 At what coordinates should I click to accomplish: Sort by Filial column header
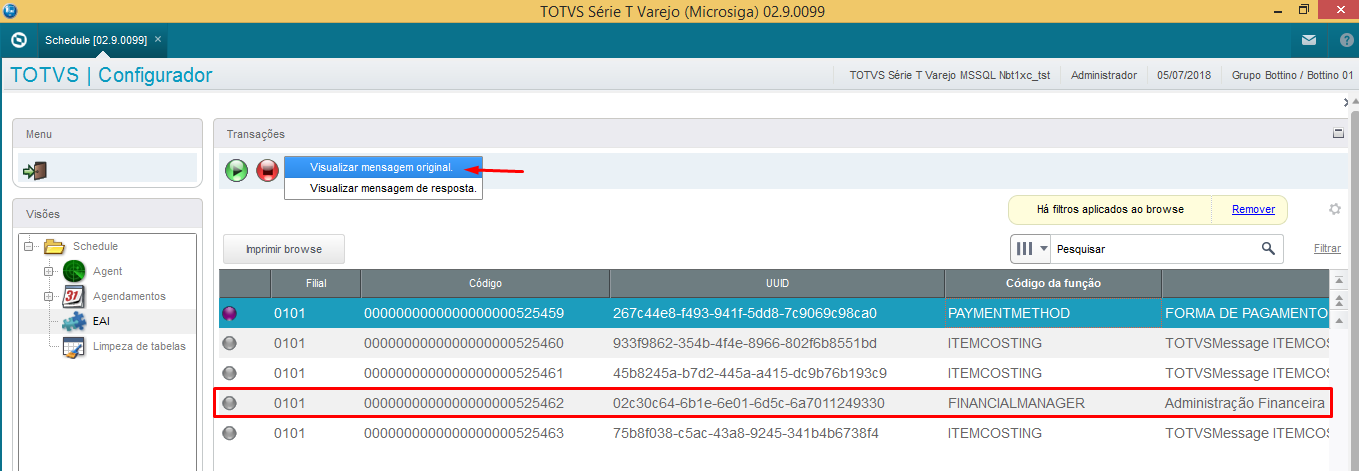[316, 283]
